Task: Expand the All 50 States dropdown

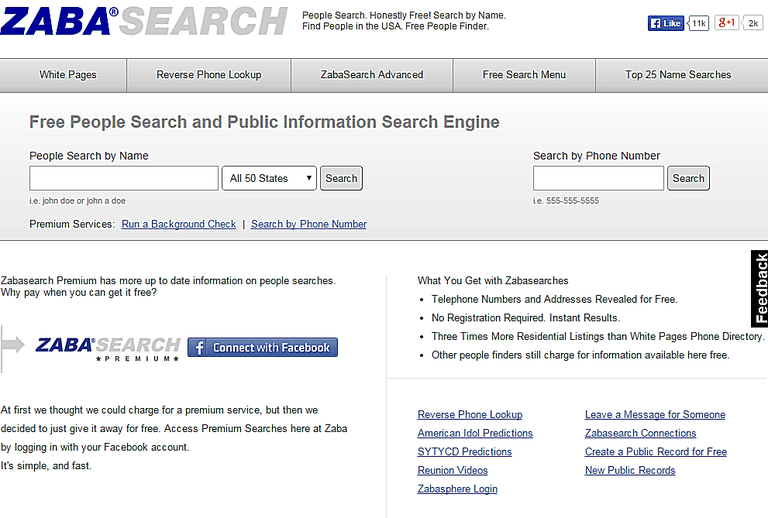Action: [x=269, y=178]
